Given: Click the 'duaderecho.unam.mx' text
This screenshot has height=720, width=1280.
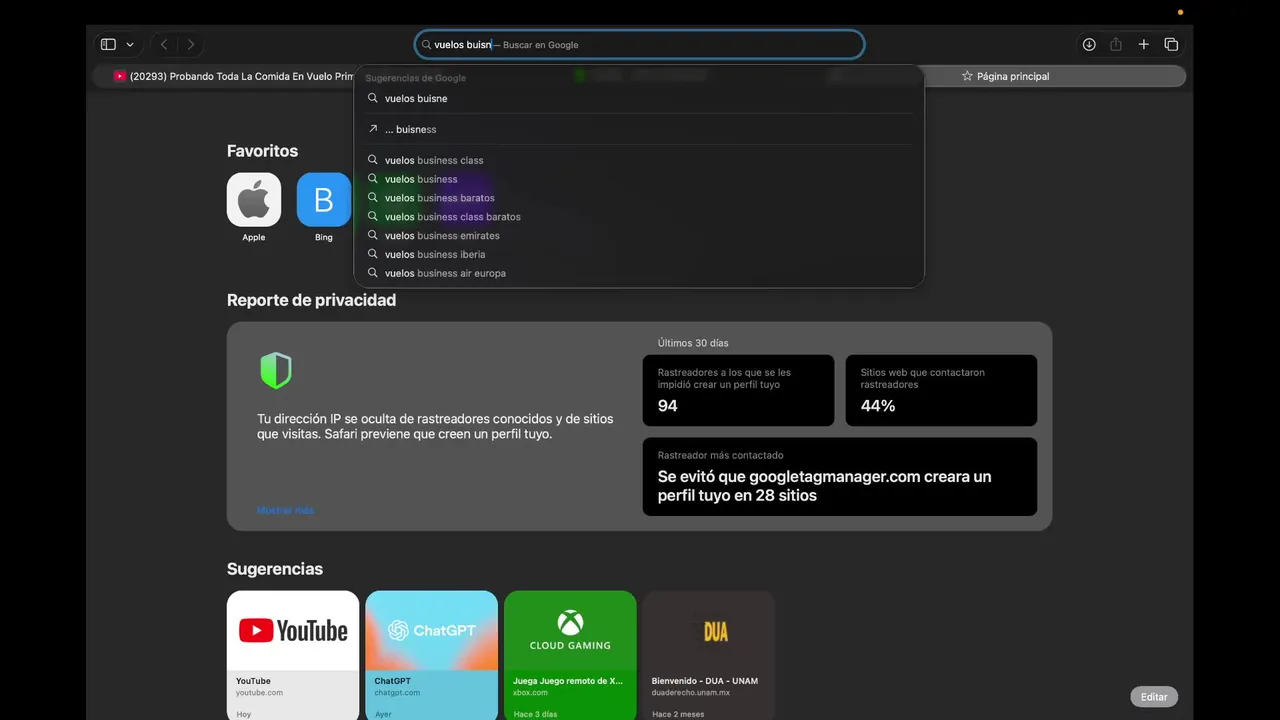Looking at the screenshot, I should [690, 693].
